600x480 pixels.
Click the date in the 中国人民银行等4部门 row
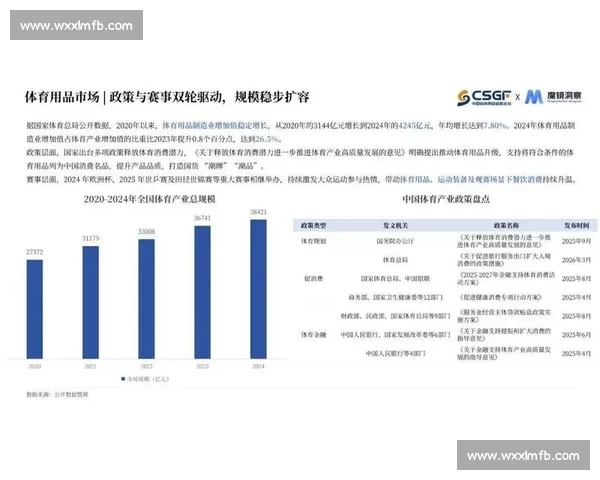pos(576,354)
